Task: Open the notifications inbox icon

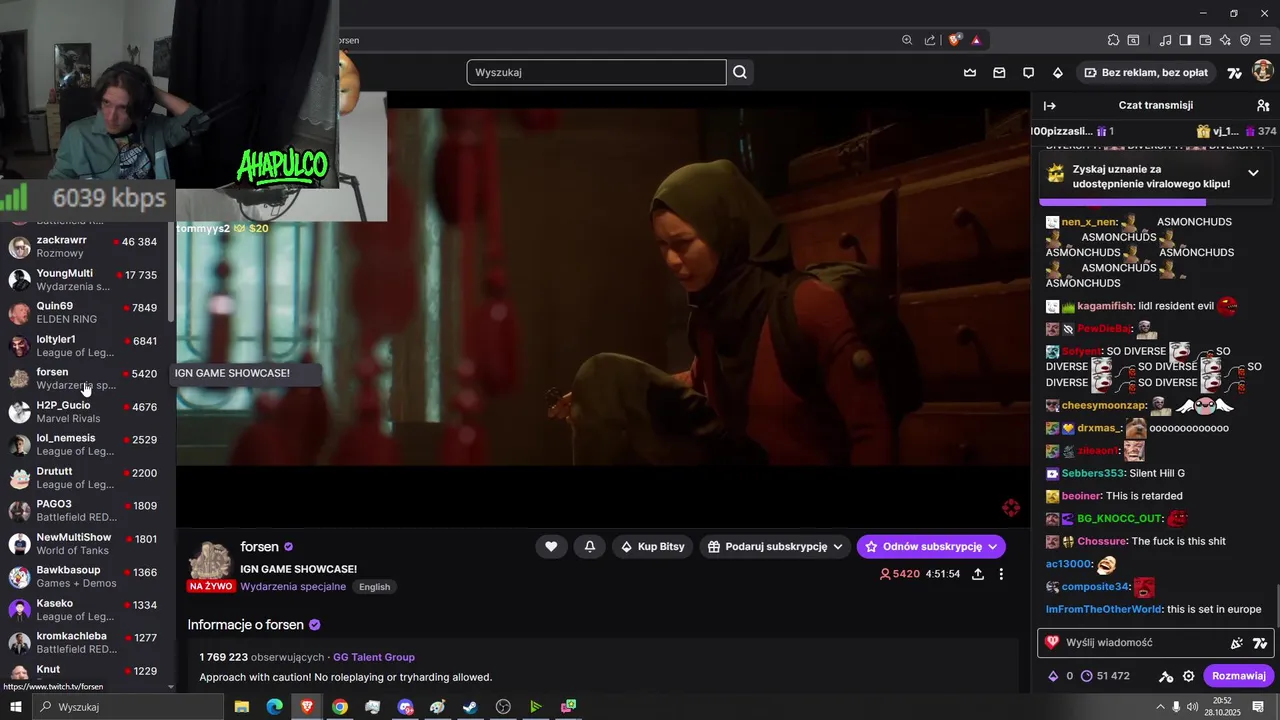Action: click(x=999, y=72)
